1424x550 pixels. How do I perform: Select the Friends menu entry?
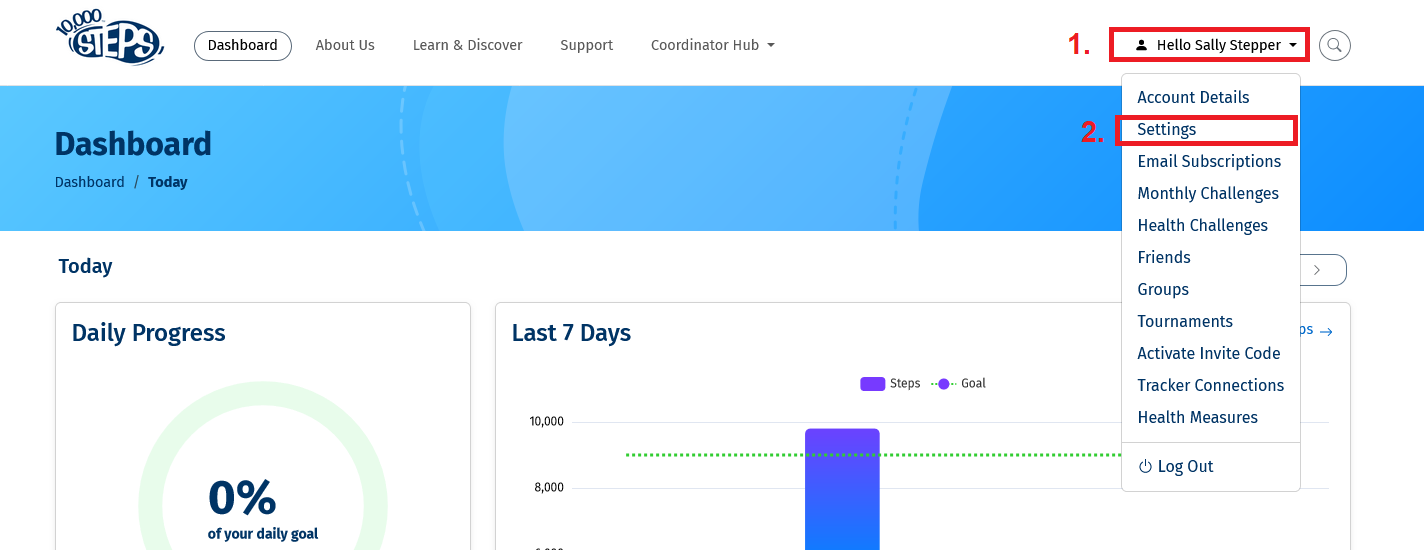1164,257
